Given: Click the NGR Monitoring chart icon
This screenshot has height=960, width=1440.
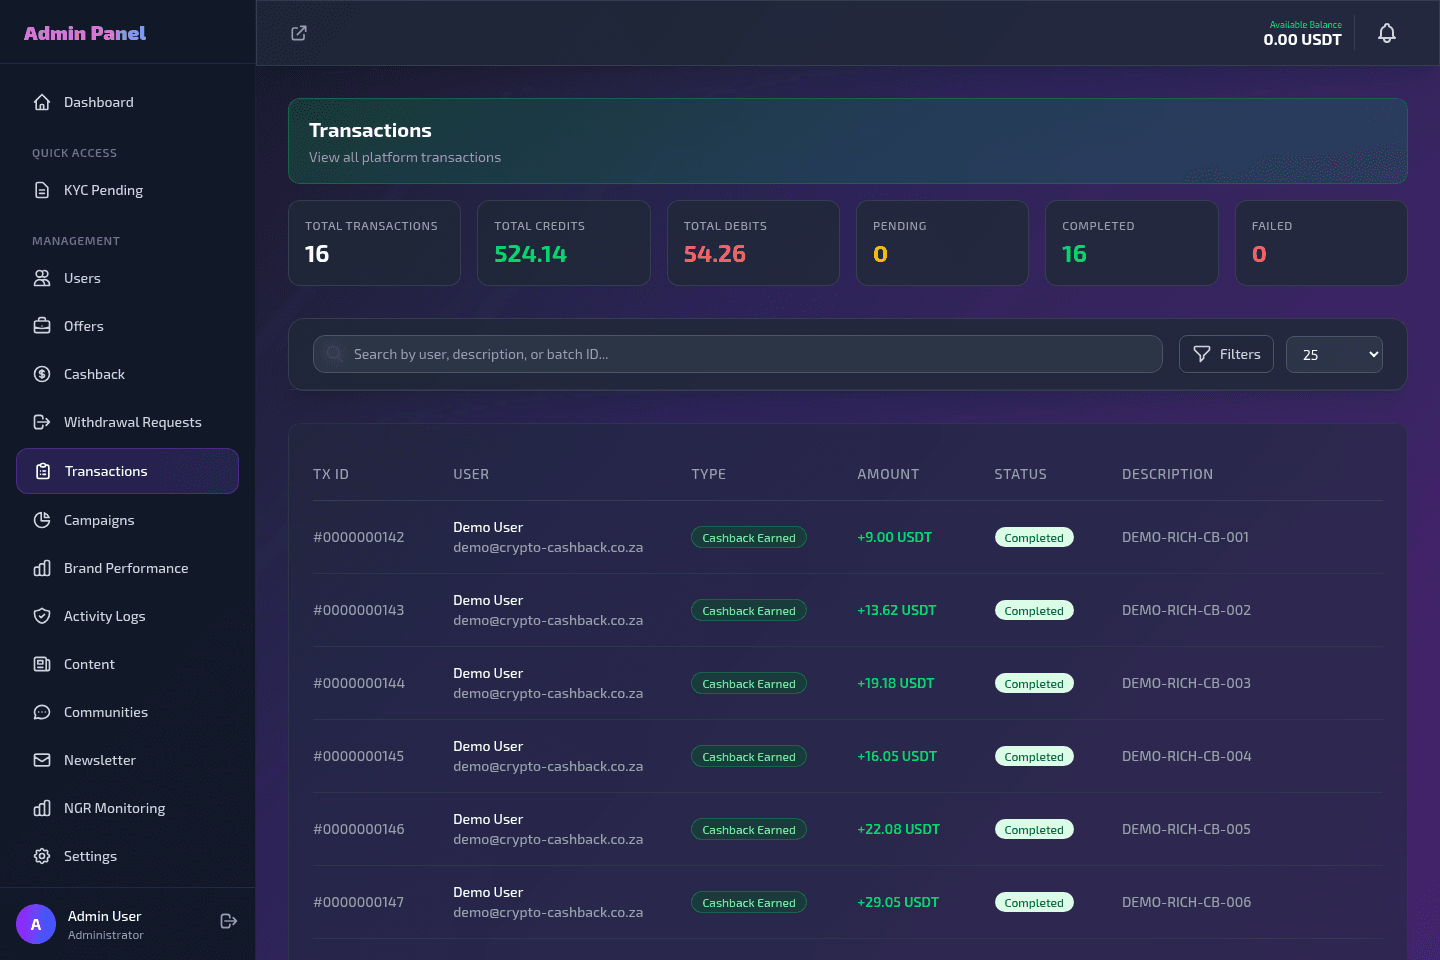Looking at the screenshot, I should pos(42,808).
